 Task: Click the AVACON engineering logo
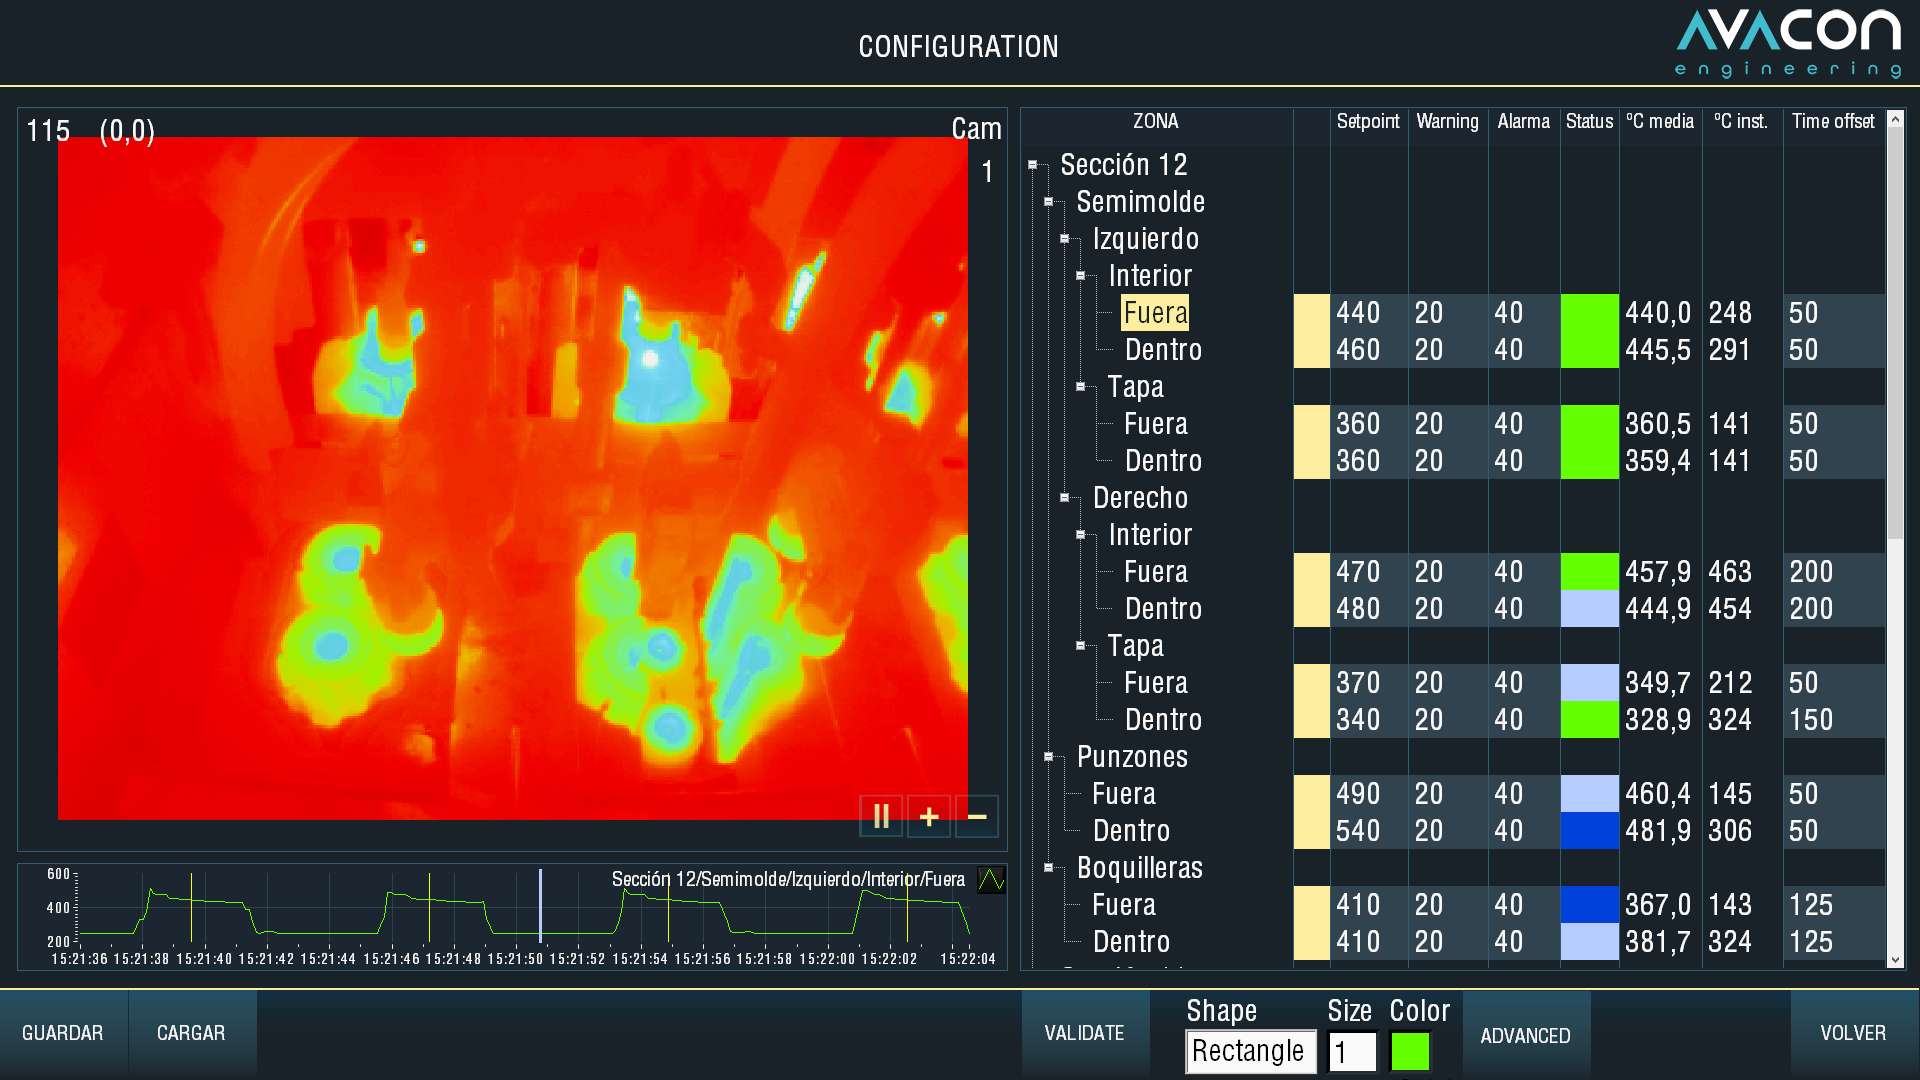[1790, 42]
